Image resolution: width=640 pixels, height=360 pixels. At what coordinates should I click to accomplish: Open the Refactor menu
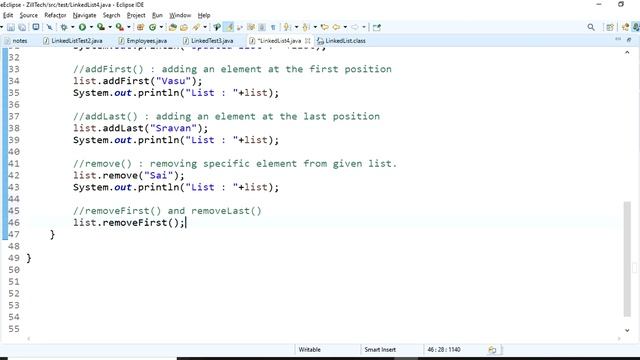55,15
